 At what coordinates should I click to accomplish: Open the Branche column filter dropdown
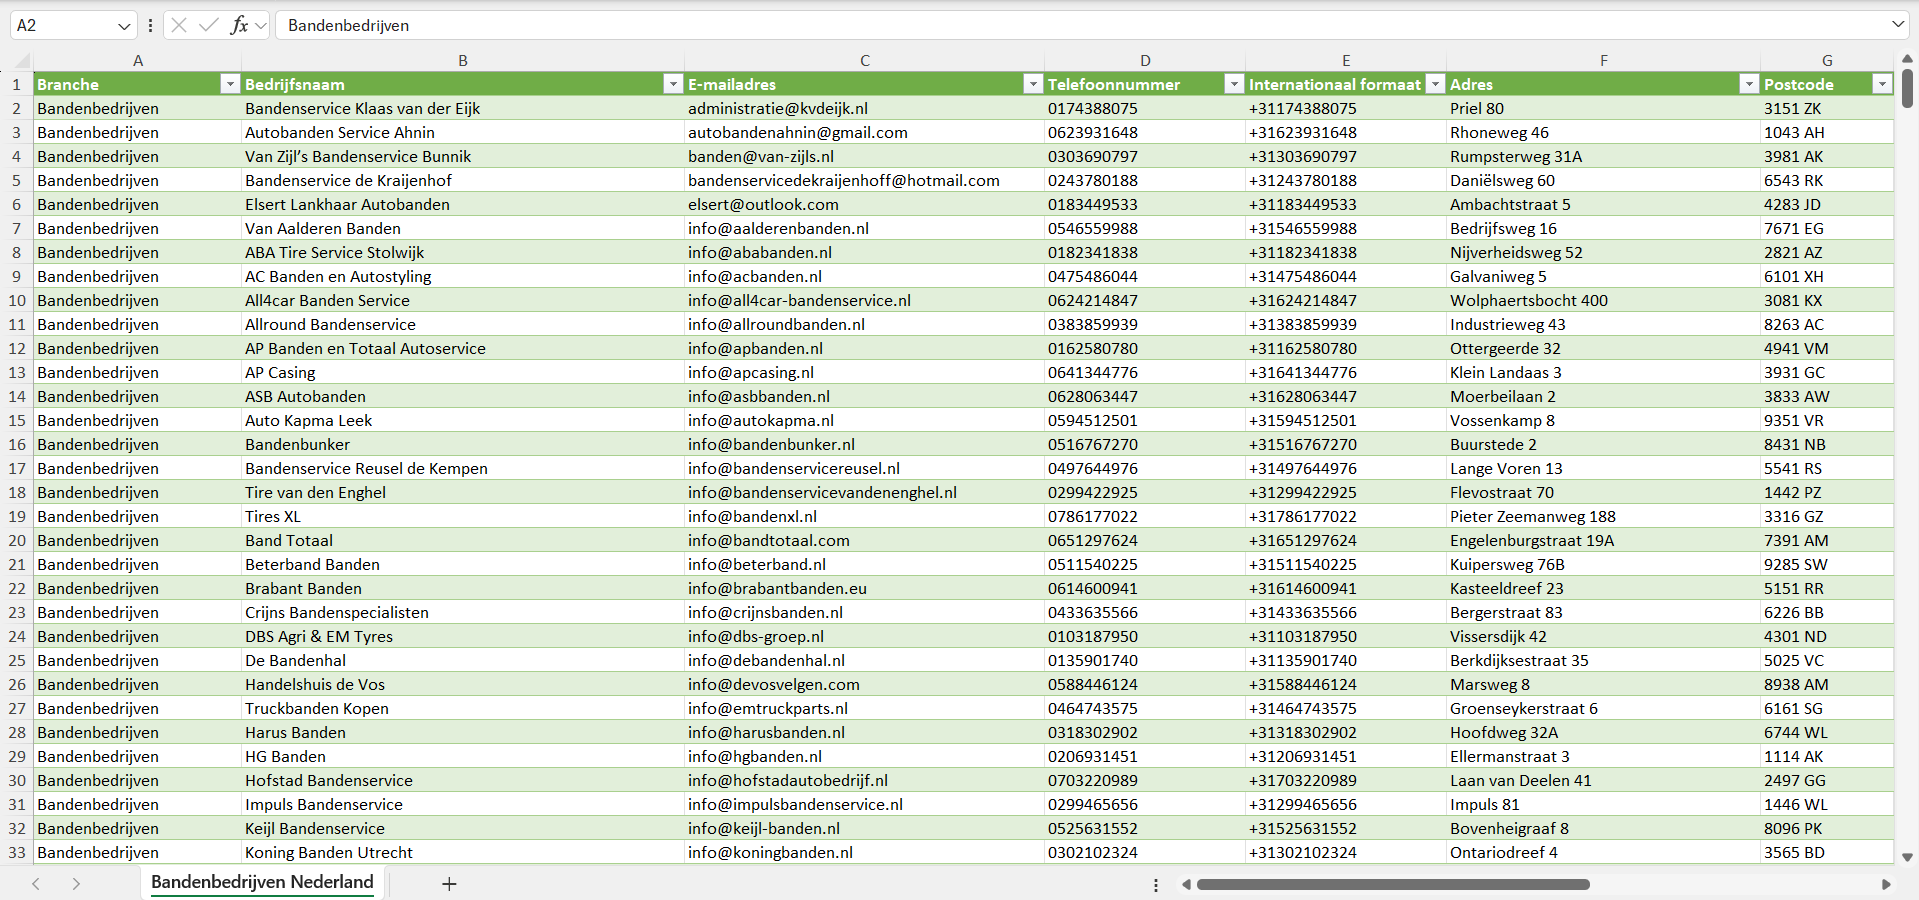[x=230, y=84]
